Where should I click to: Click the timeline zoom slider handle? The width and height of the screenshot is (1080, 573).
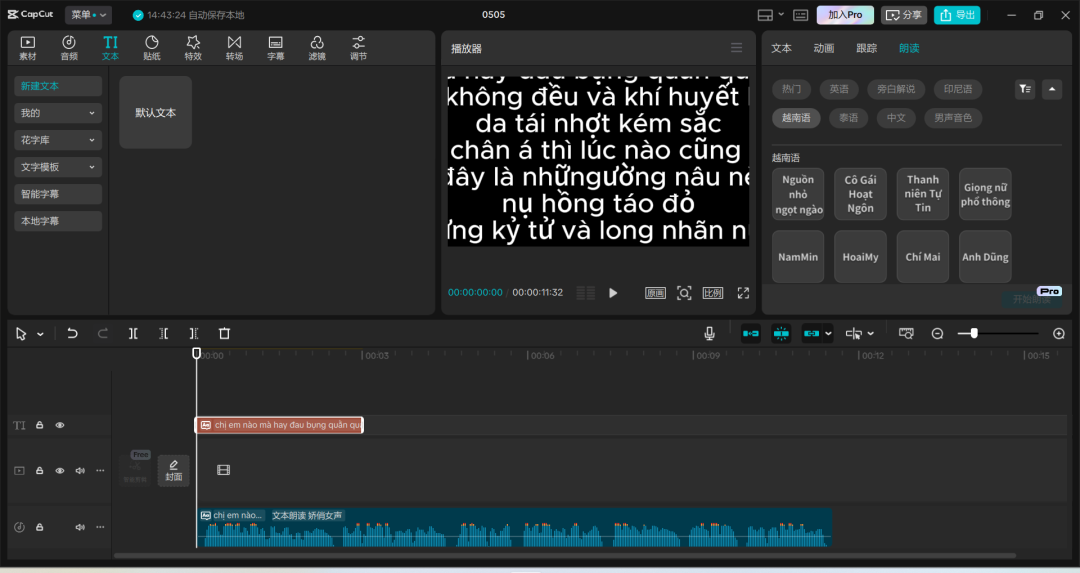click(974, 333)
